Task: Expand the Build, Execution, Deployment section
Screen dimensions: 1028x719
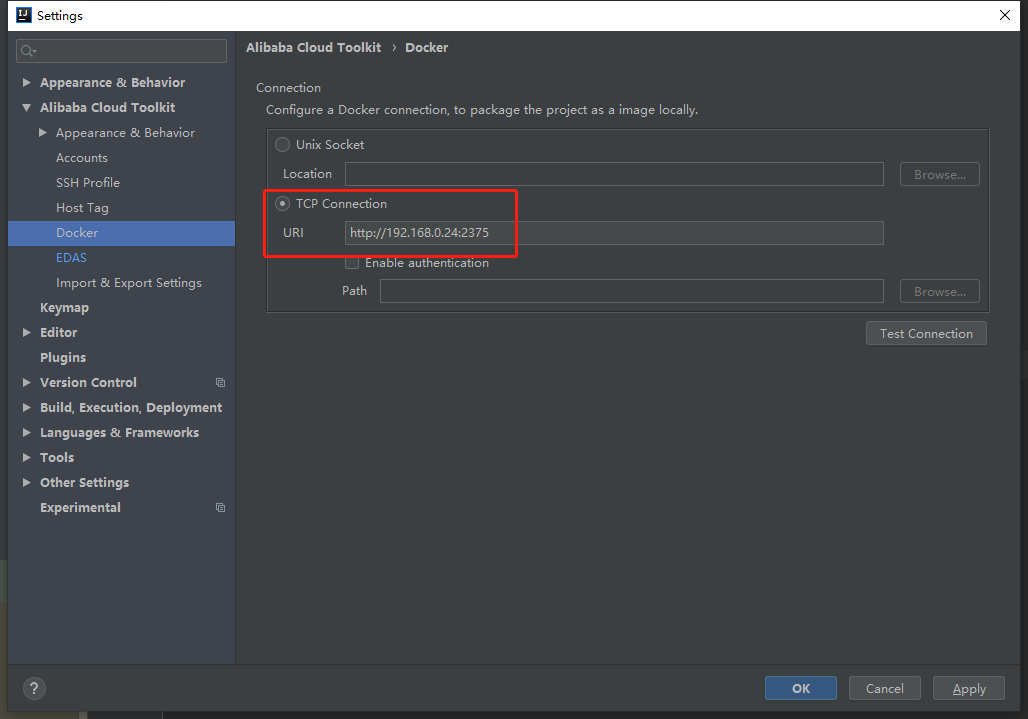Action: click(x=25, y=407)
